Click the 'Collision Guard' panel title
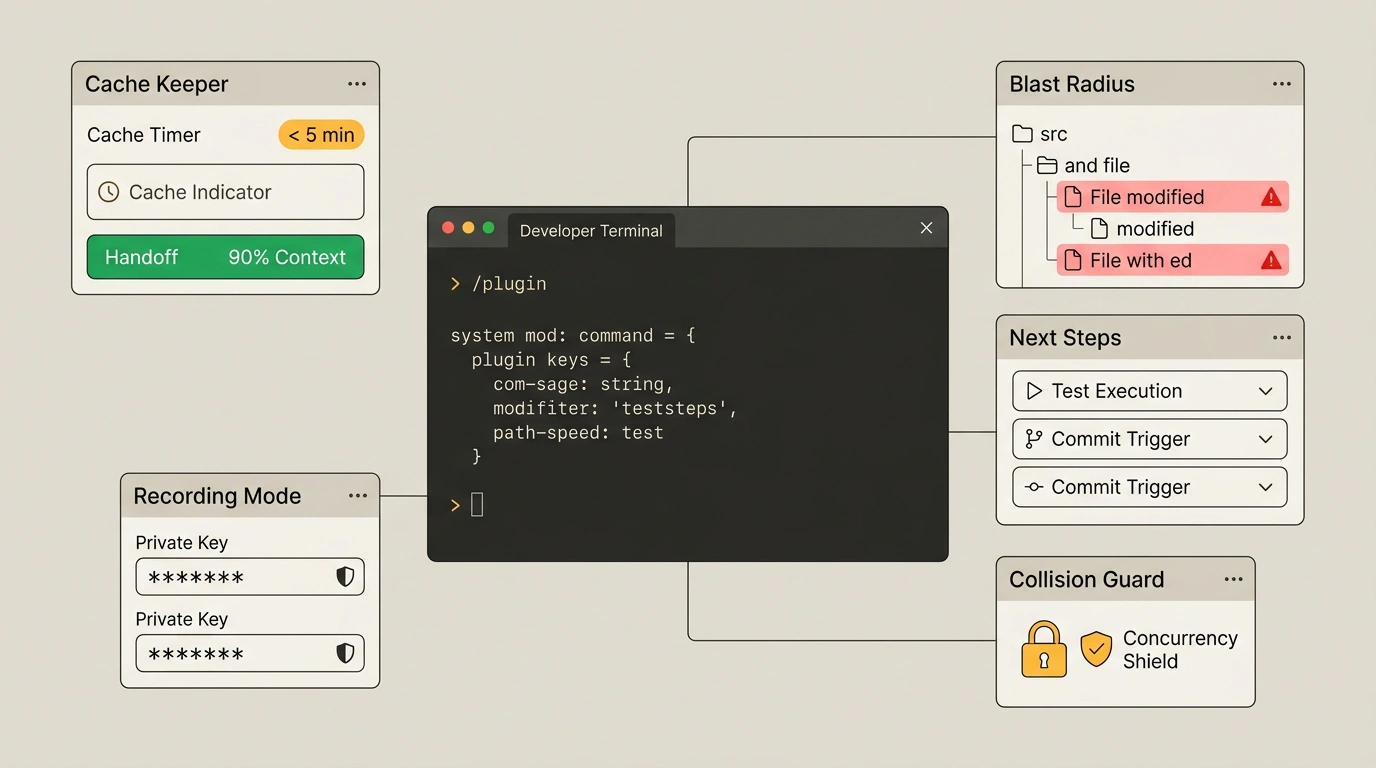 [x=1087, y=580]
